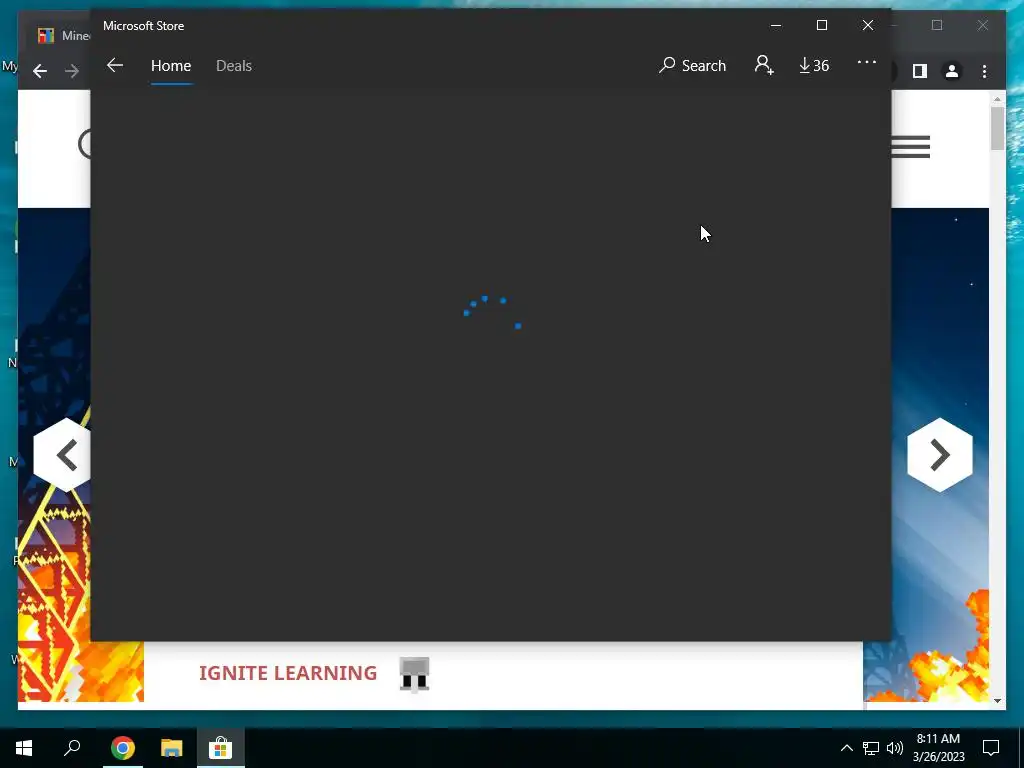Close the Microsoft Store window
Screen dimensions: 1024x768
point(867,25)
